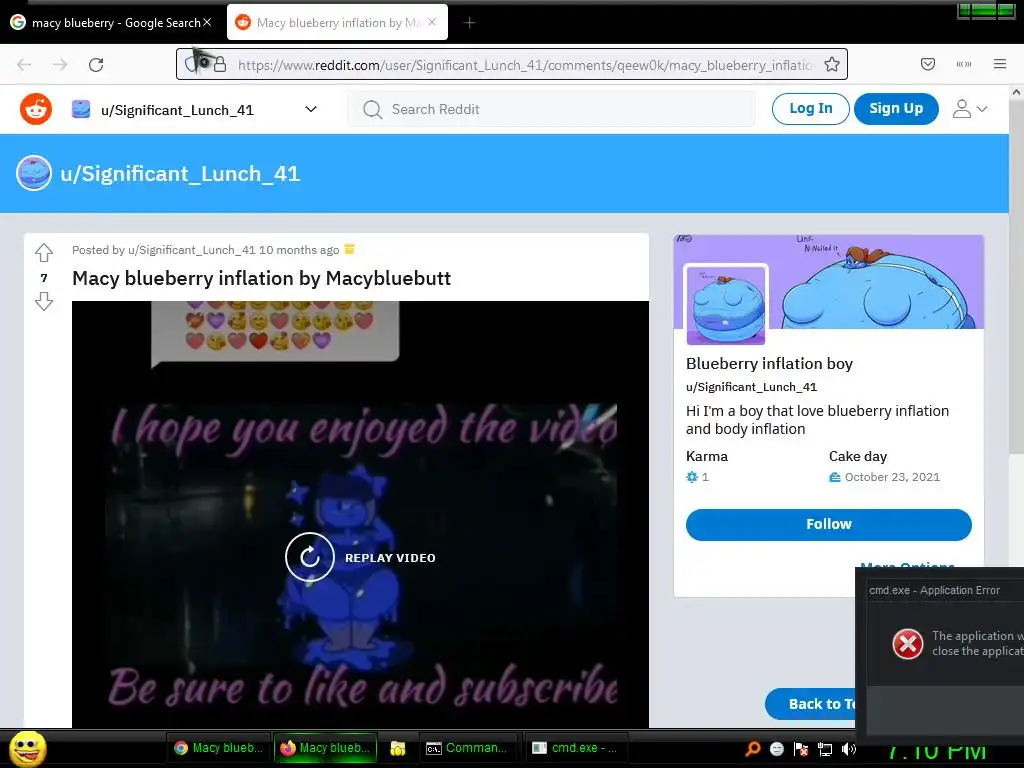Click the round grey tray icon beside magnifier
This screenshot has height=768, width=1024.
[x=776, y=749]
